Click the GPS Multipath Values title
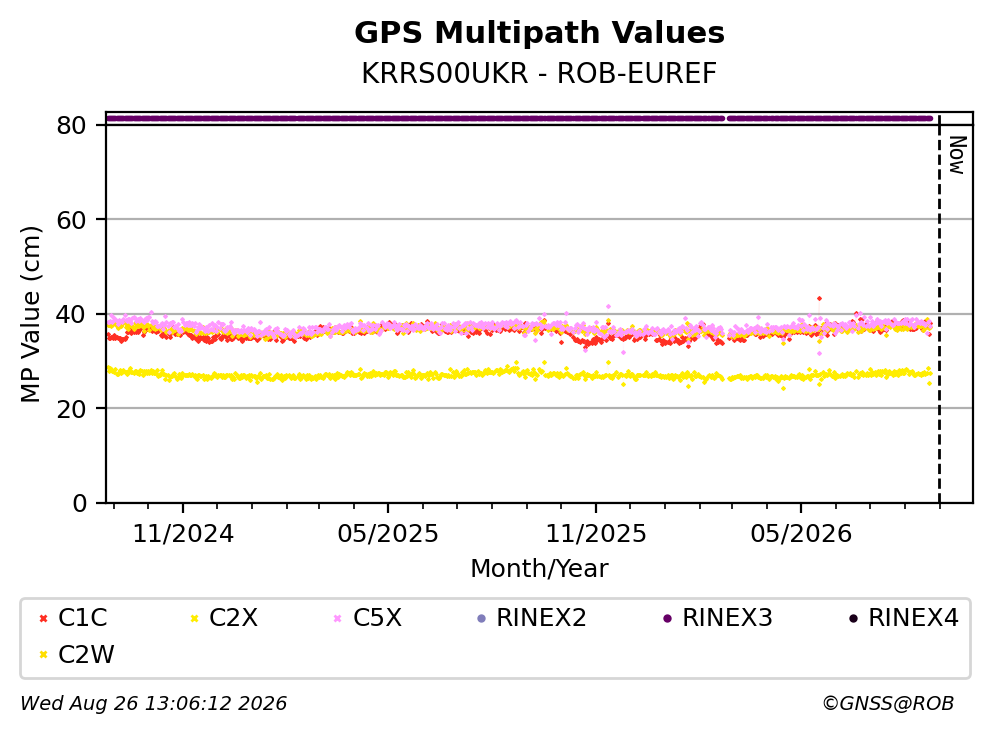 539,32
